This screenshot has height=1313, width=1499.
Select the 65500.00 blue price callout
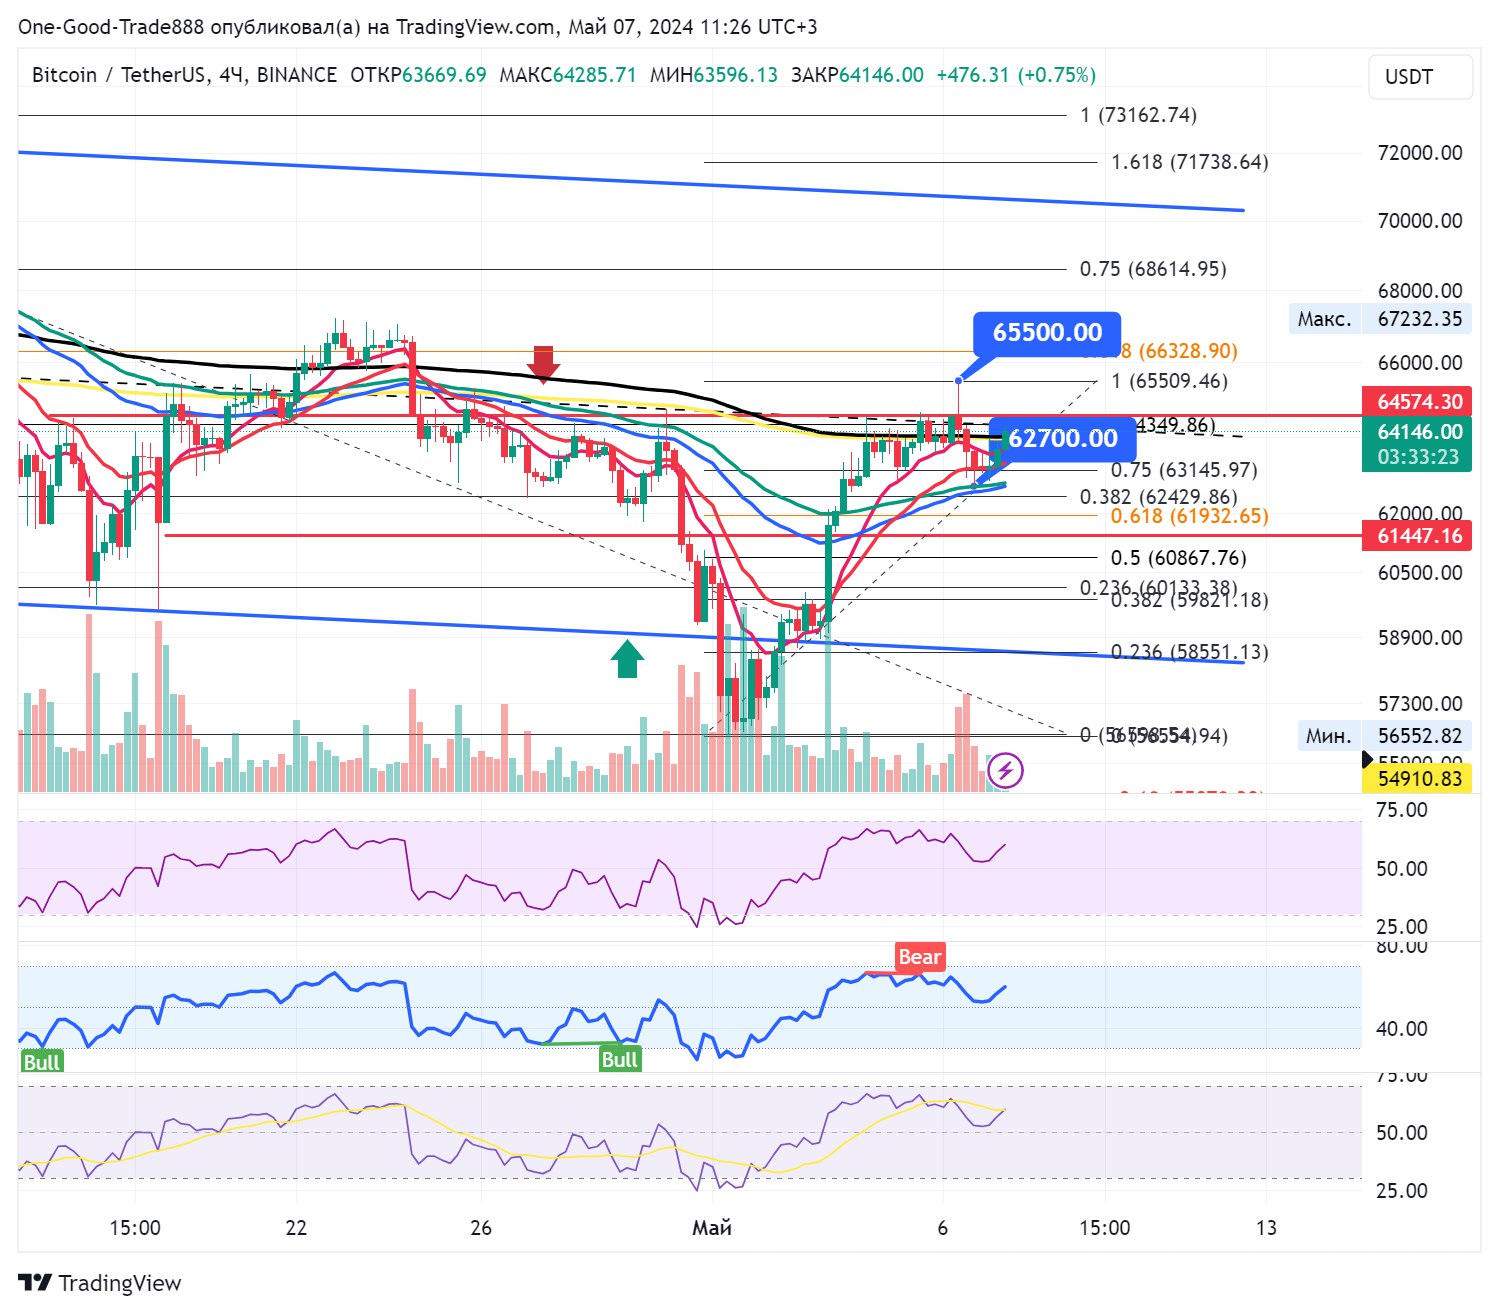[x=1046, y=333]
